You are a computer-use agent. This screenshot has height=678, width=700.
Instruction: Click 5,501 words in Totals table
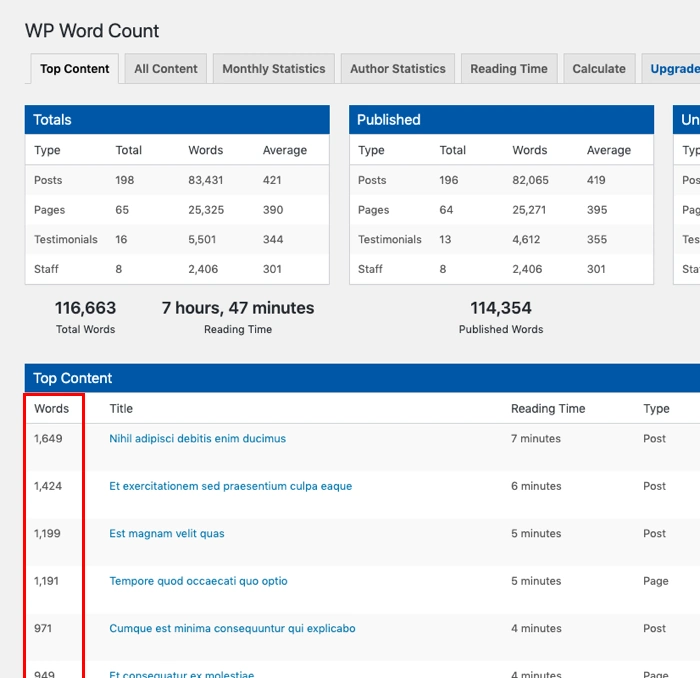[202, 239]
